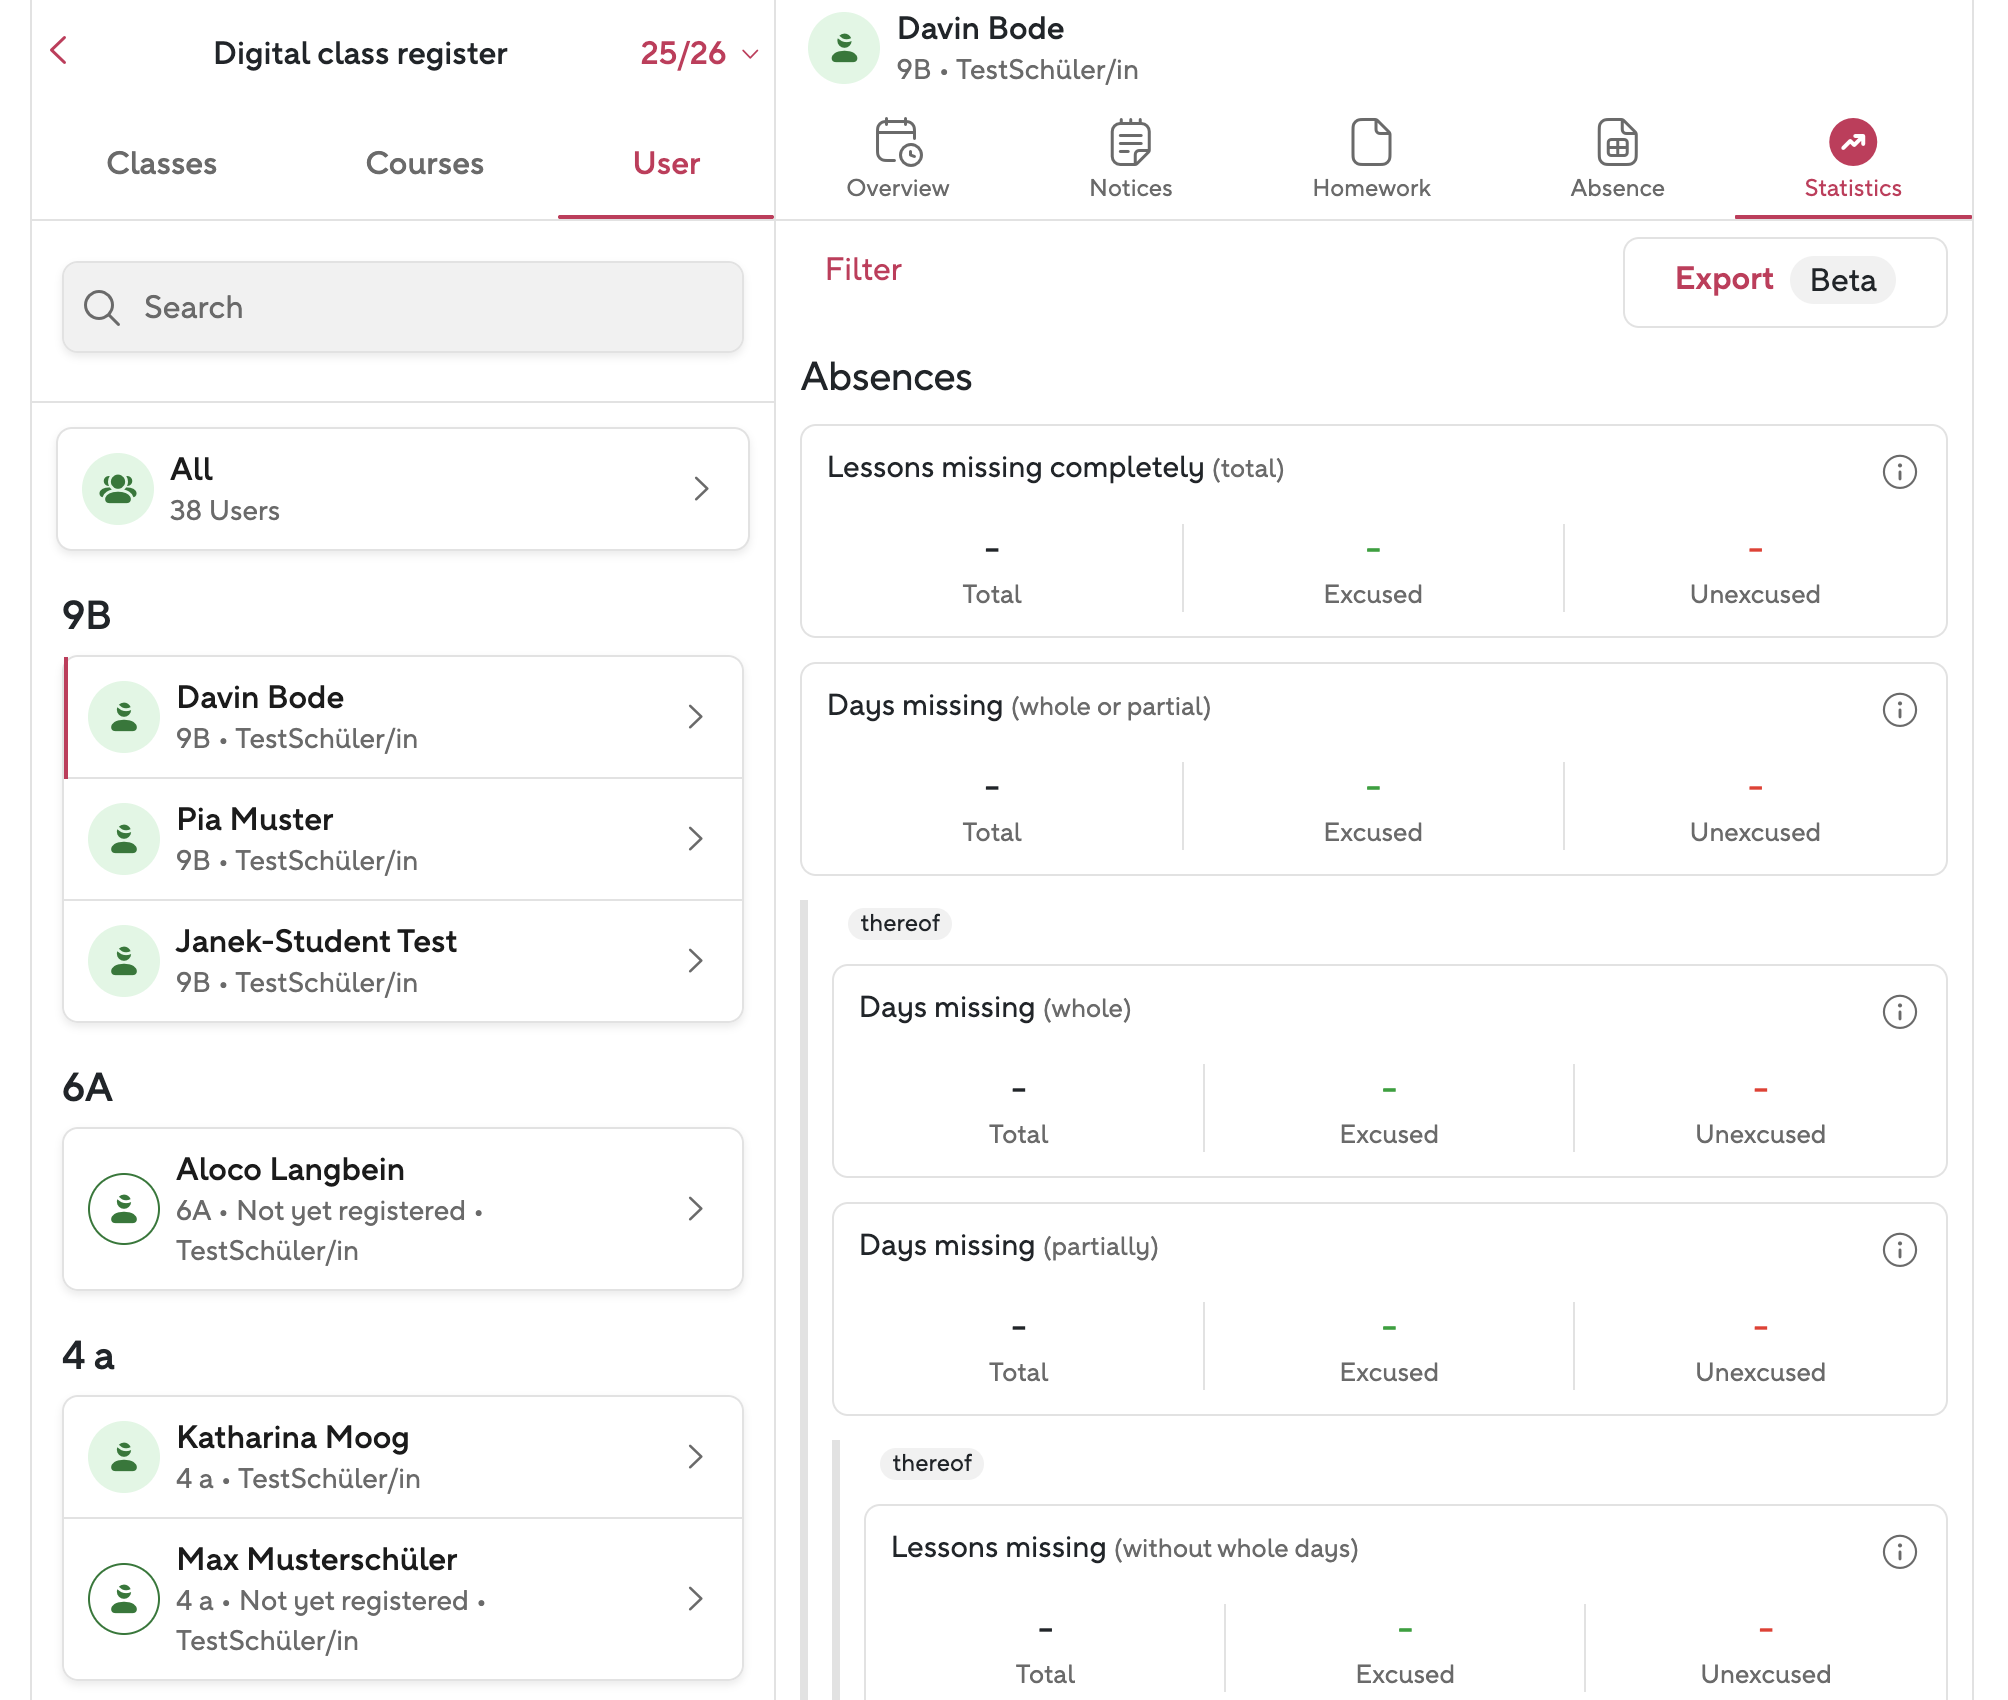This screenshot has height=1700, width=2008.
Task: Click into the Search field
Action: [x=402, y=308]
